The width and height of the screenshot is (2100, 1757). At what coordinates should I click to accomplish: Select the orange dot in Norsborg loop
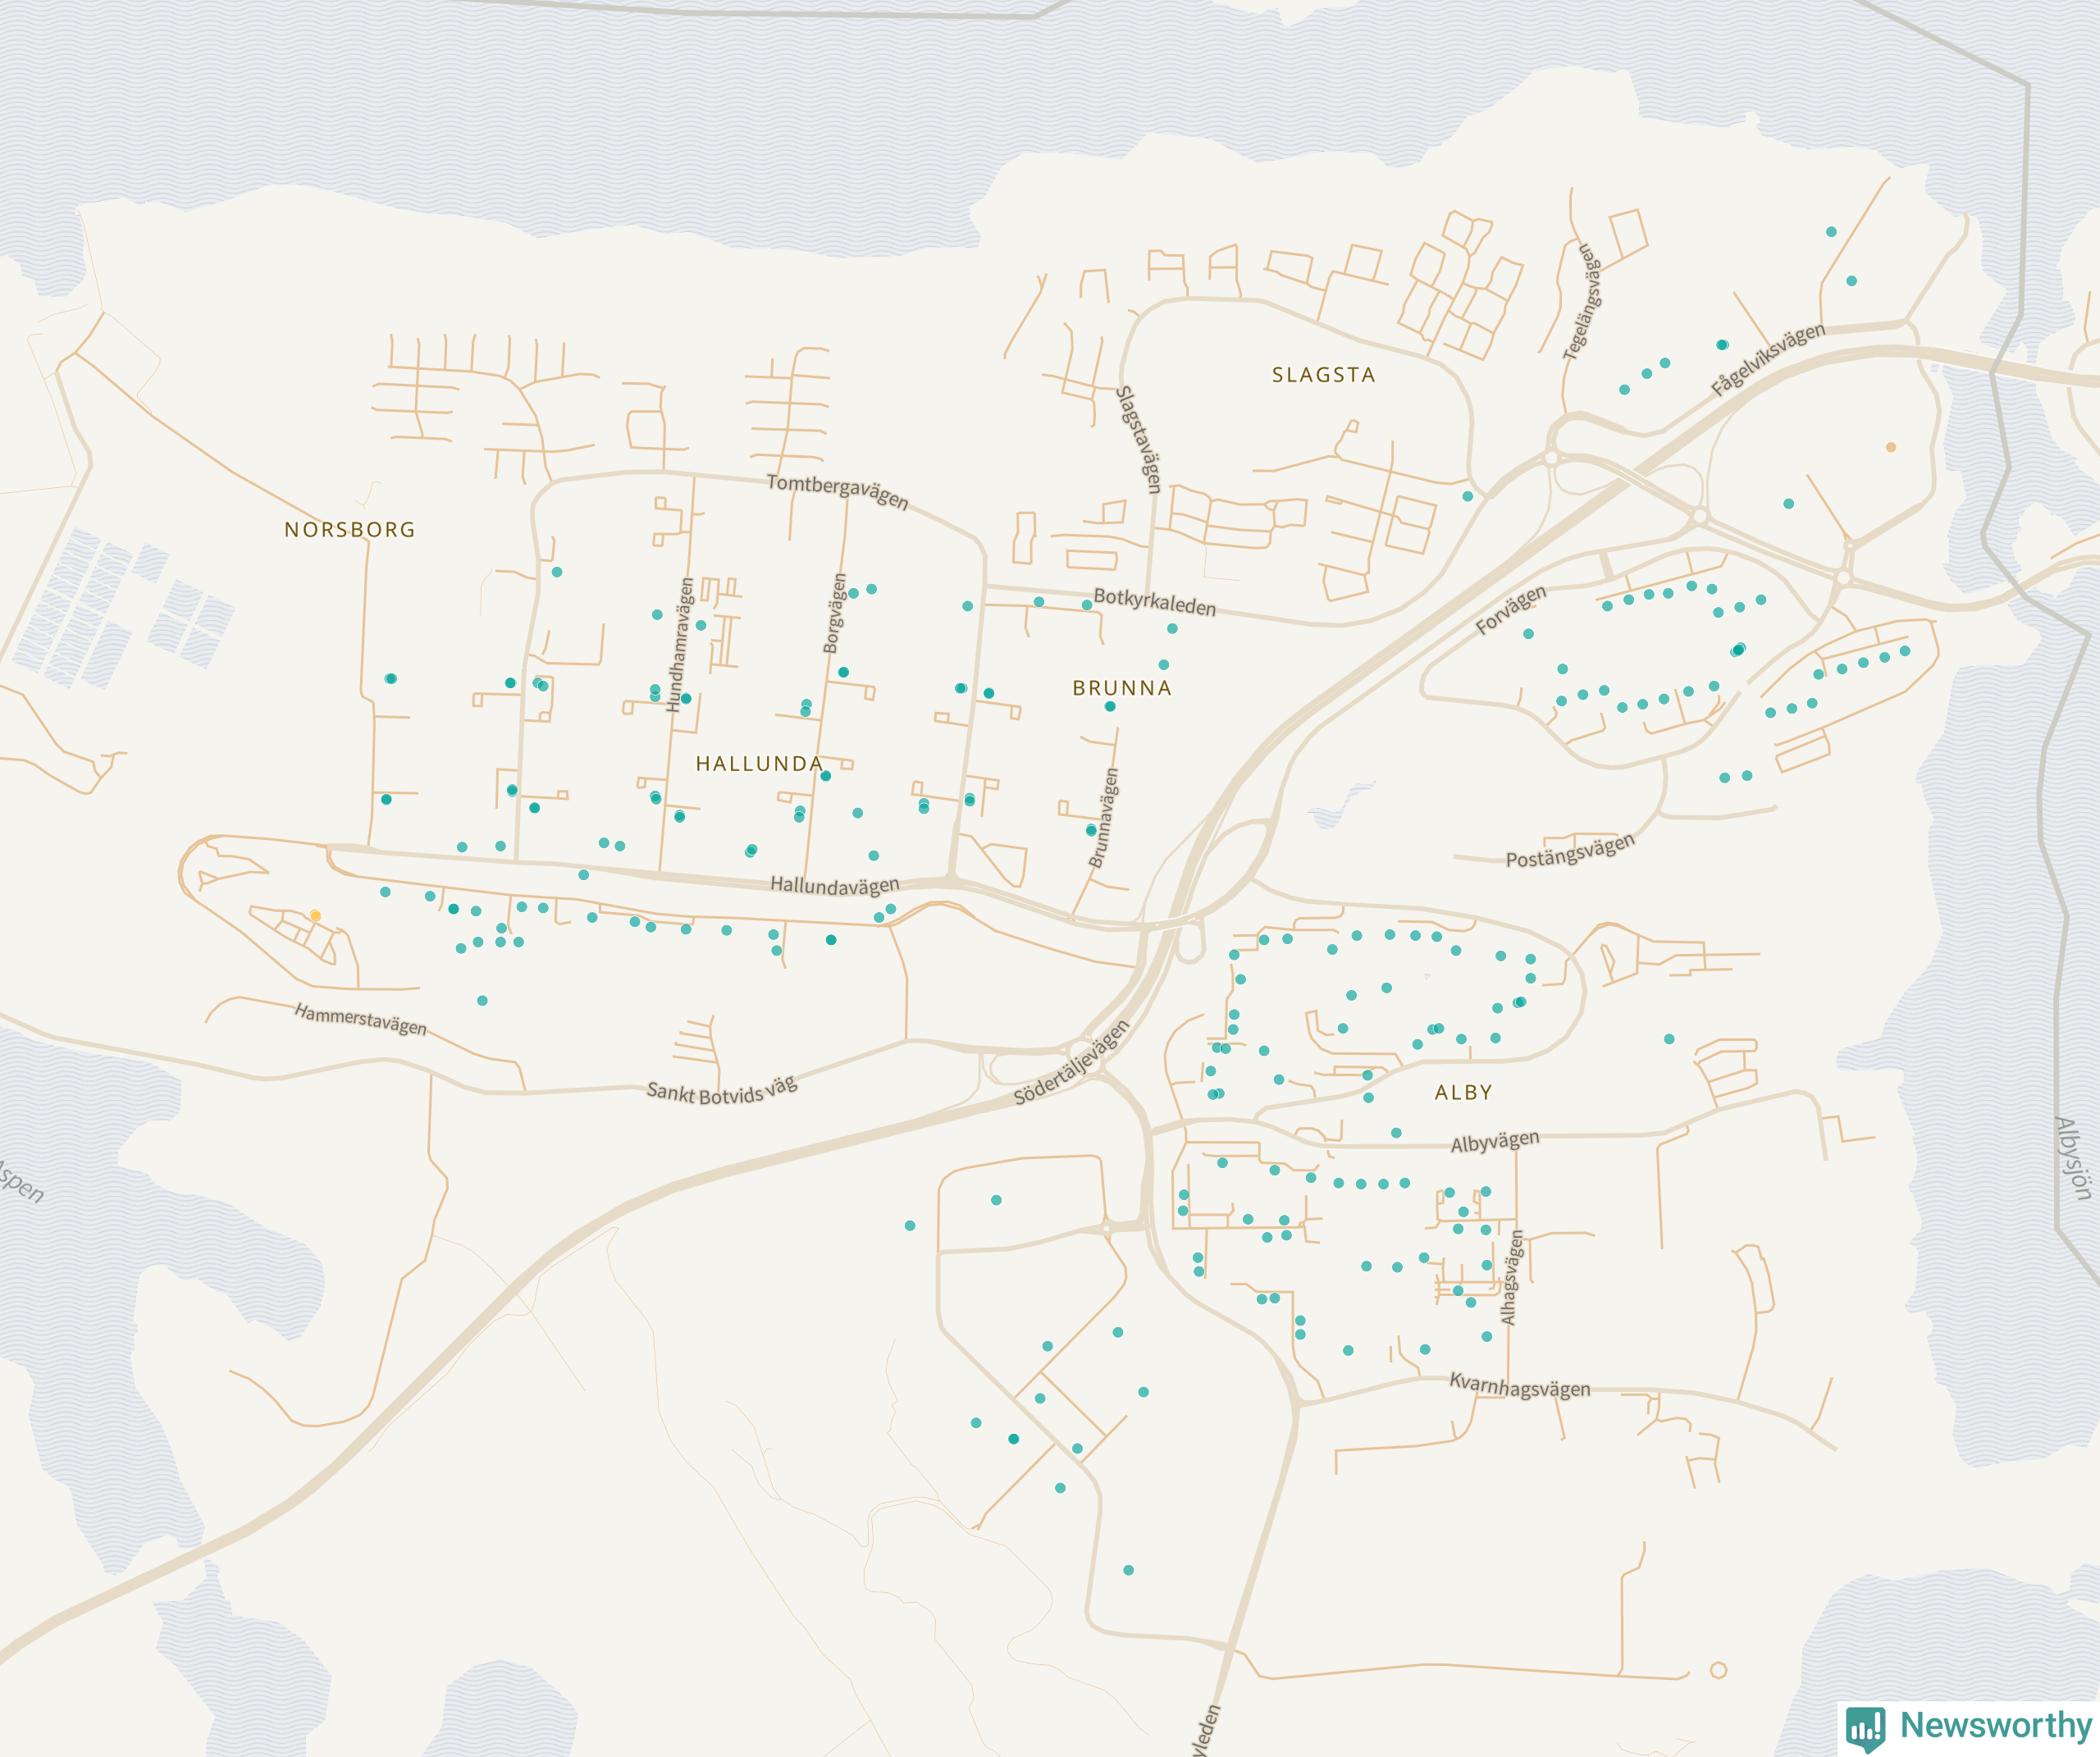coord(315,915)
